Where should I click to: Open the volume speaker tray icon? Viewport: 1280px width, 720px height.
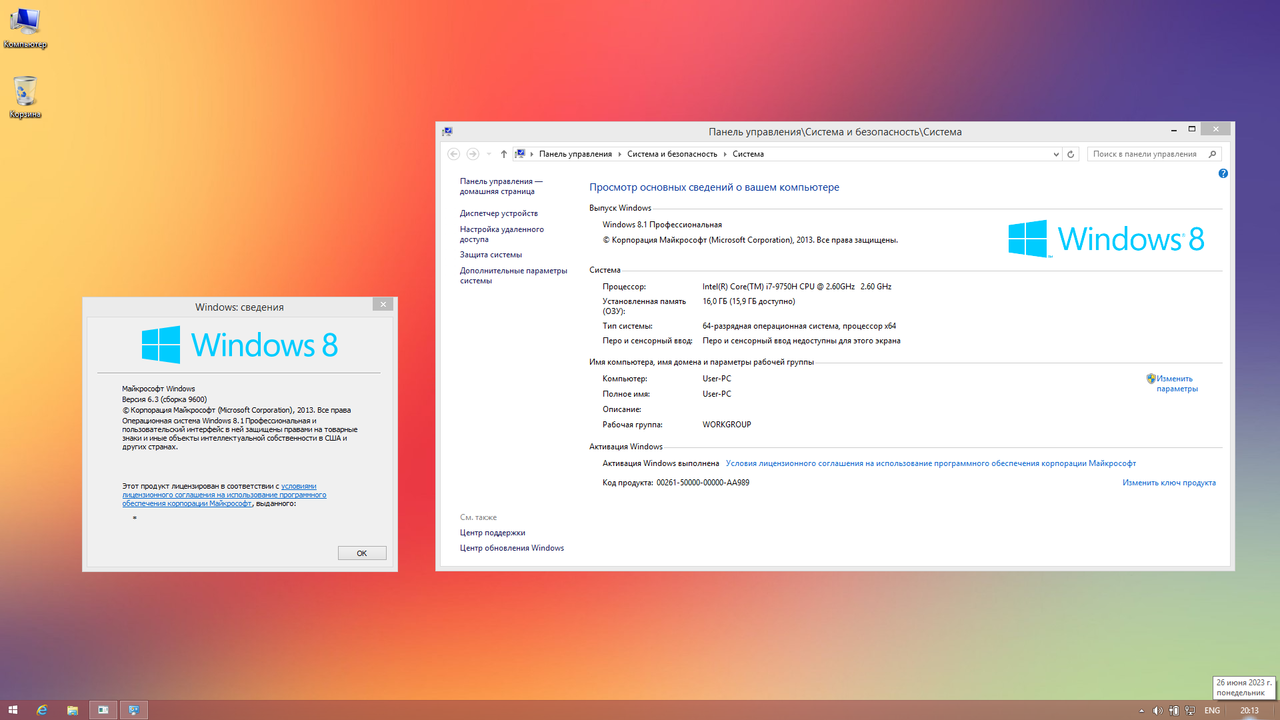coord(1157,710)
